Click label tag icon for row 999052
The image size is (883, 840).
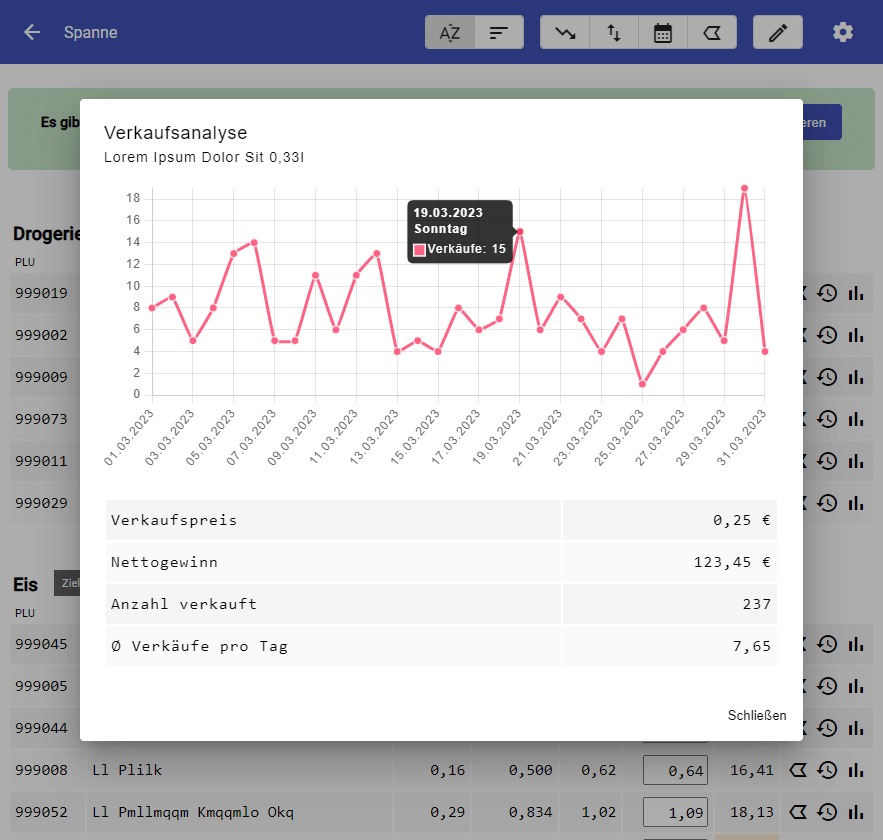tap(798, 812)
